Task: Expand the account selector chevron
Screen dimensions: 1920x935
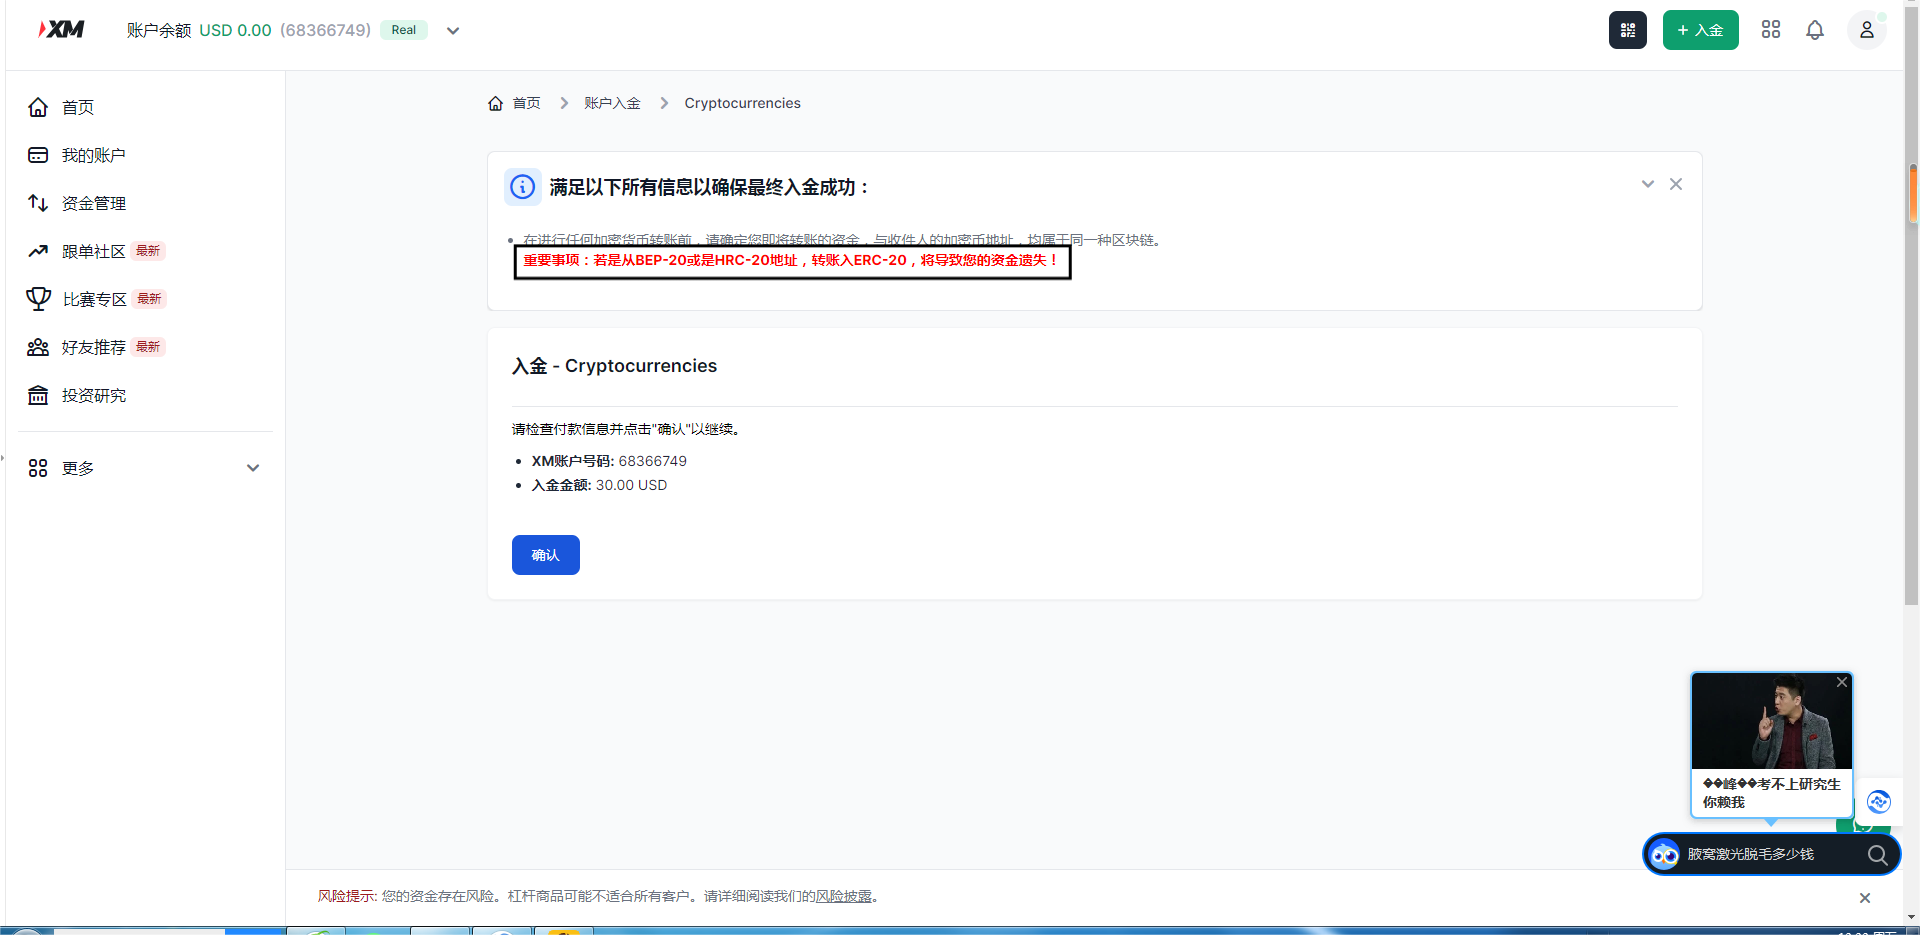Action: (x=453, y=31)
